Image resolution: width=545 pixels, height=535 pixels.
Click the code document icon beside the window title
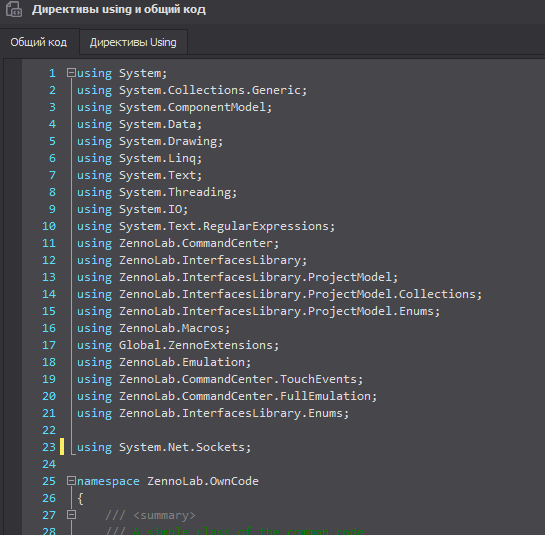point(14,9)
